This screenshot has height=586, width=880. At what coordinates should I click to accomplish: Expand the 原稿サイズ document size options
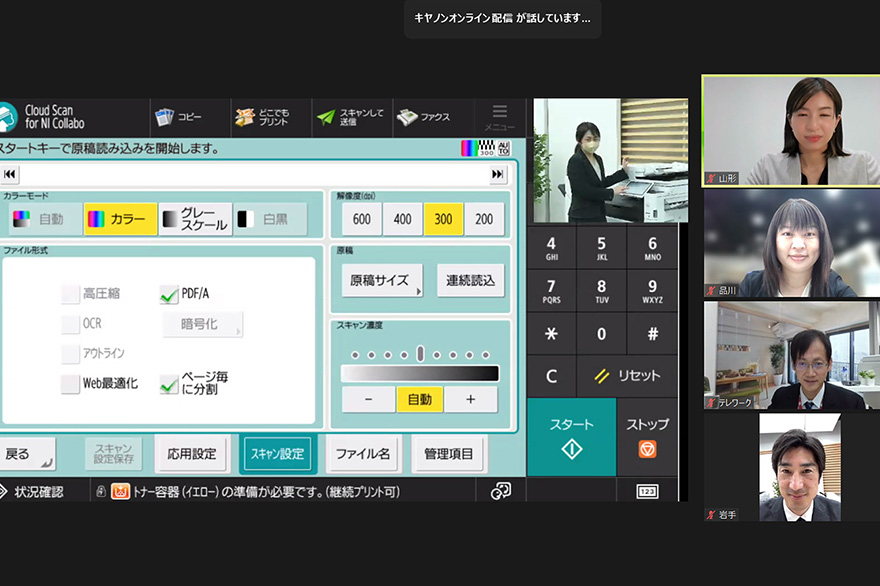point(382,280)
